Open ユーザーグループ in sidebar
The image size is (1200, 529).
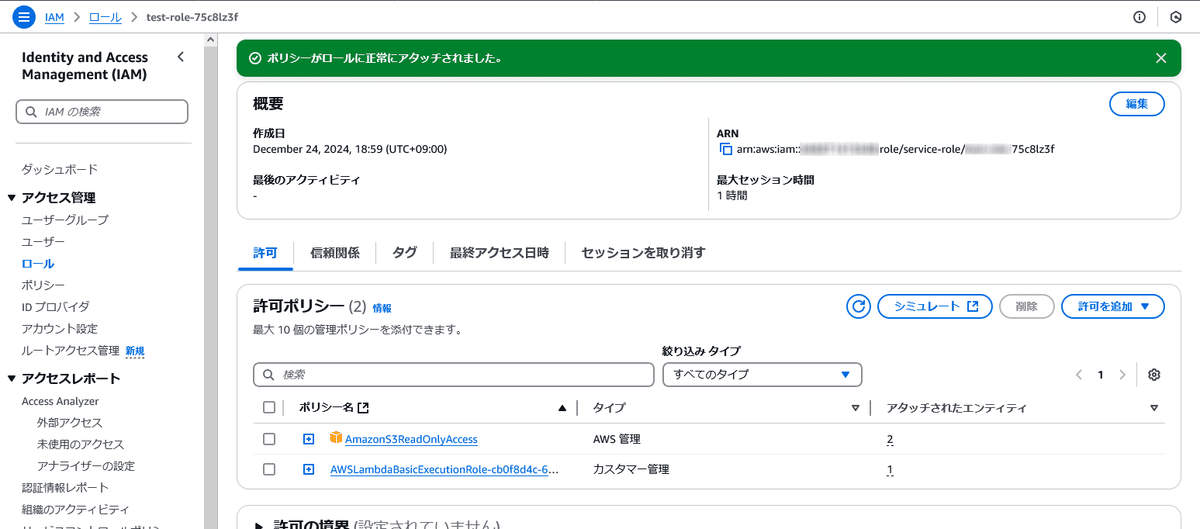pos(65,219)
